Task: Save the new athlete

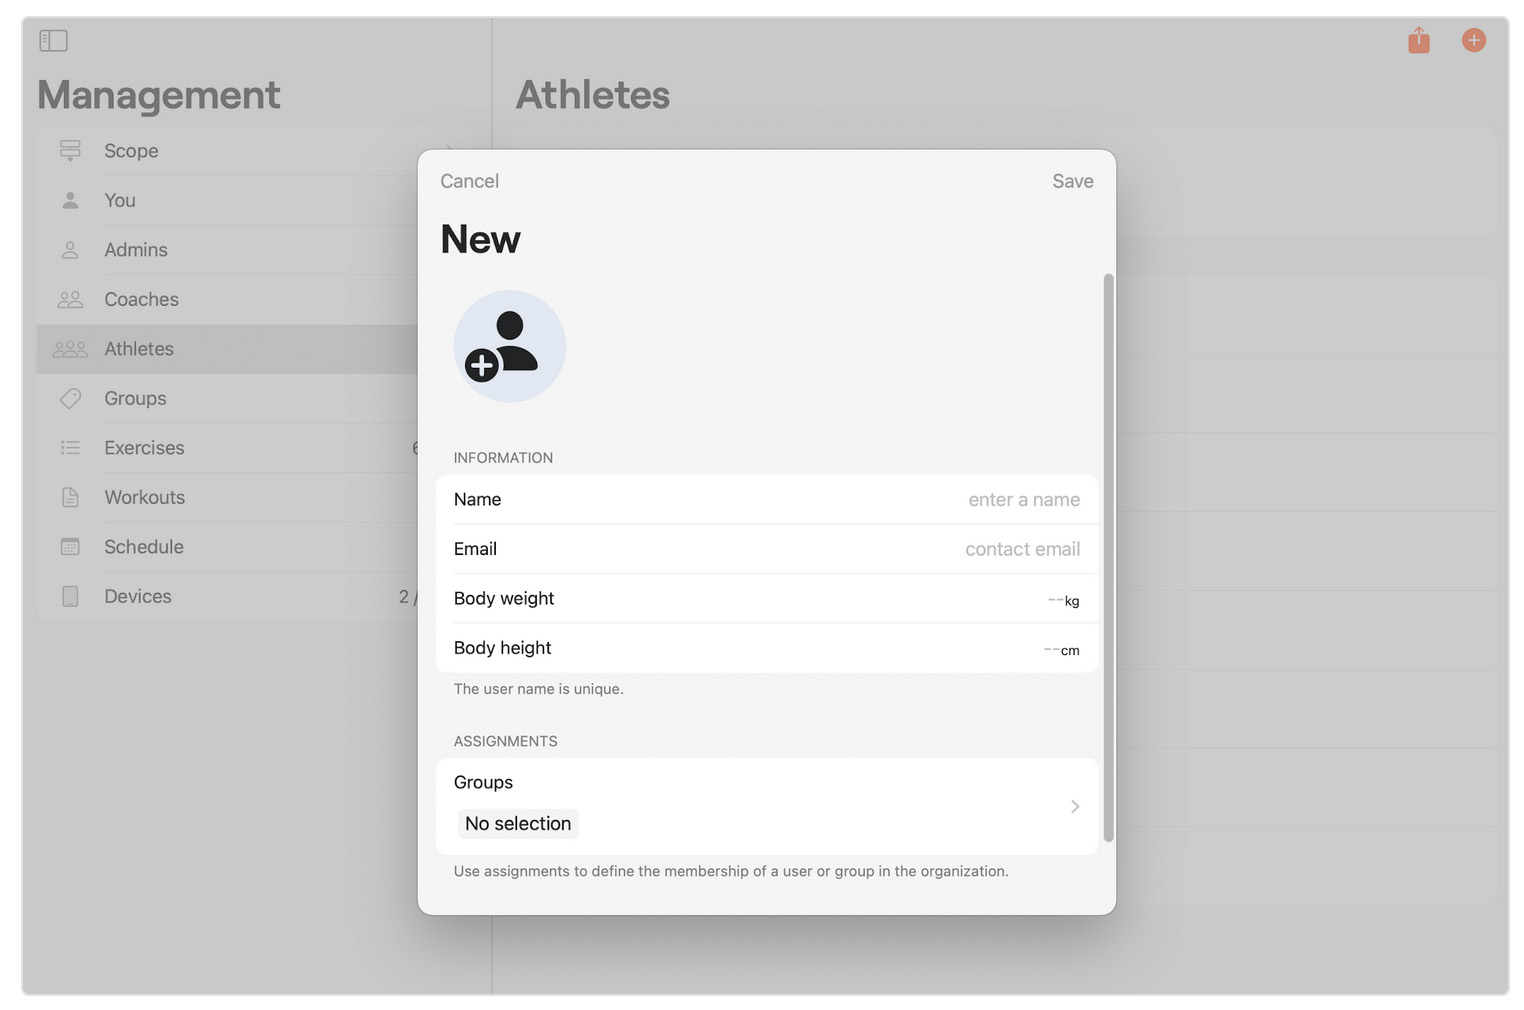Action: click(1072, 181)
